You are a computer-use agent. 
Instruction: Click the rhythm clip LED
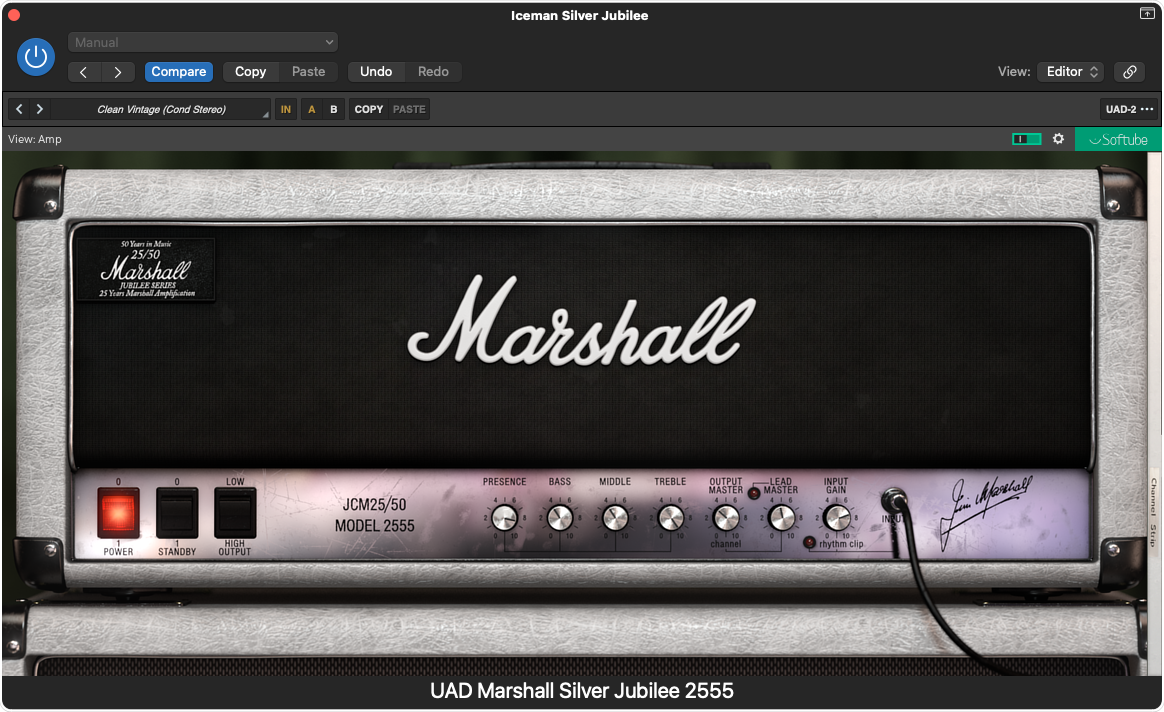pos(809,543)
